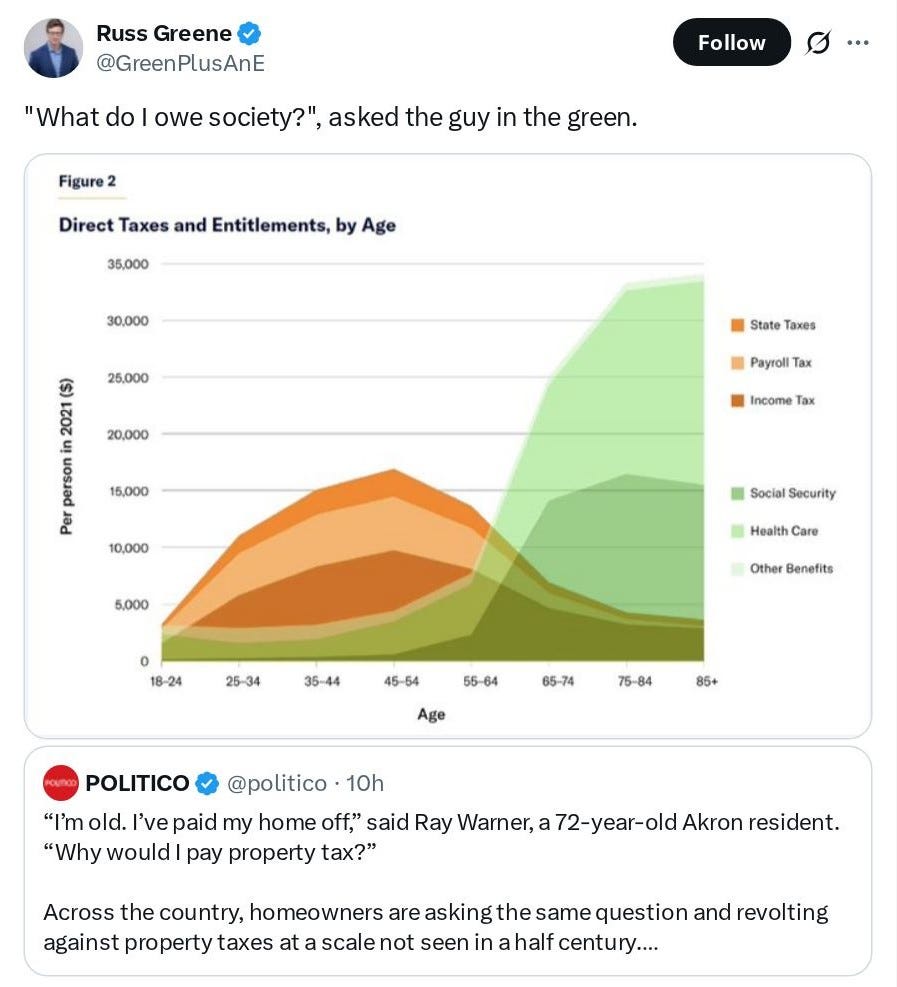Click the Payroll Tax legend swatch
The width and height of the screenshot is (897, 987).
click(x=737, y=363)
